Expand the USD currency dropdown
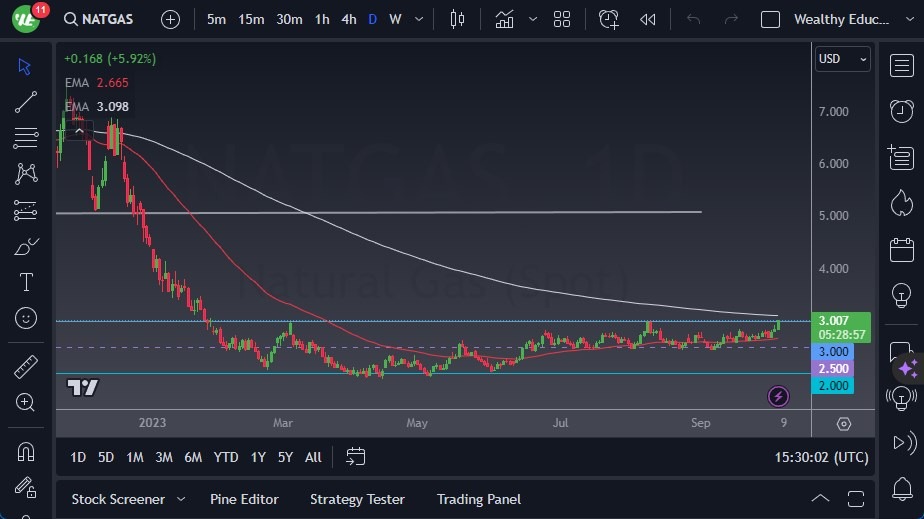 pyautogui.click(x=843, y=59)
